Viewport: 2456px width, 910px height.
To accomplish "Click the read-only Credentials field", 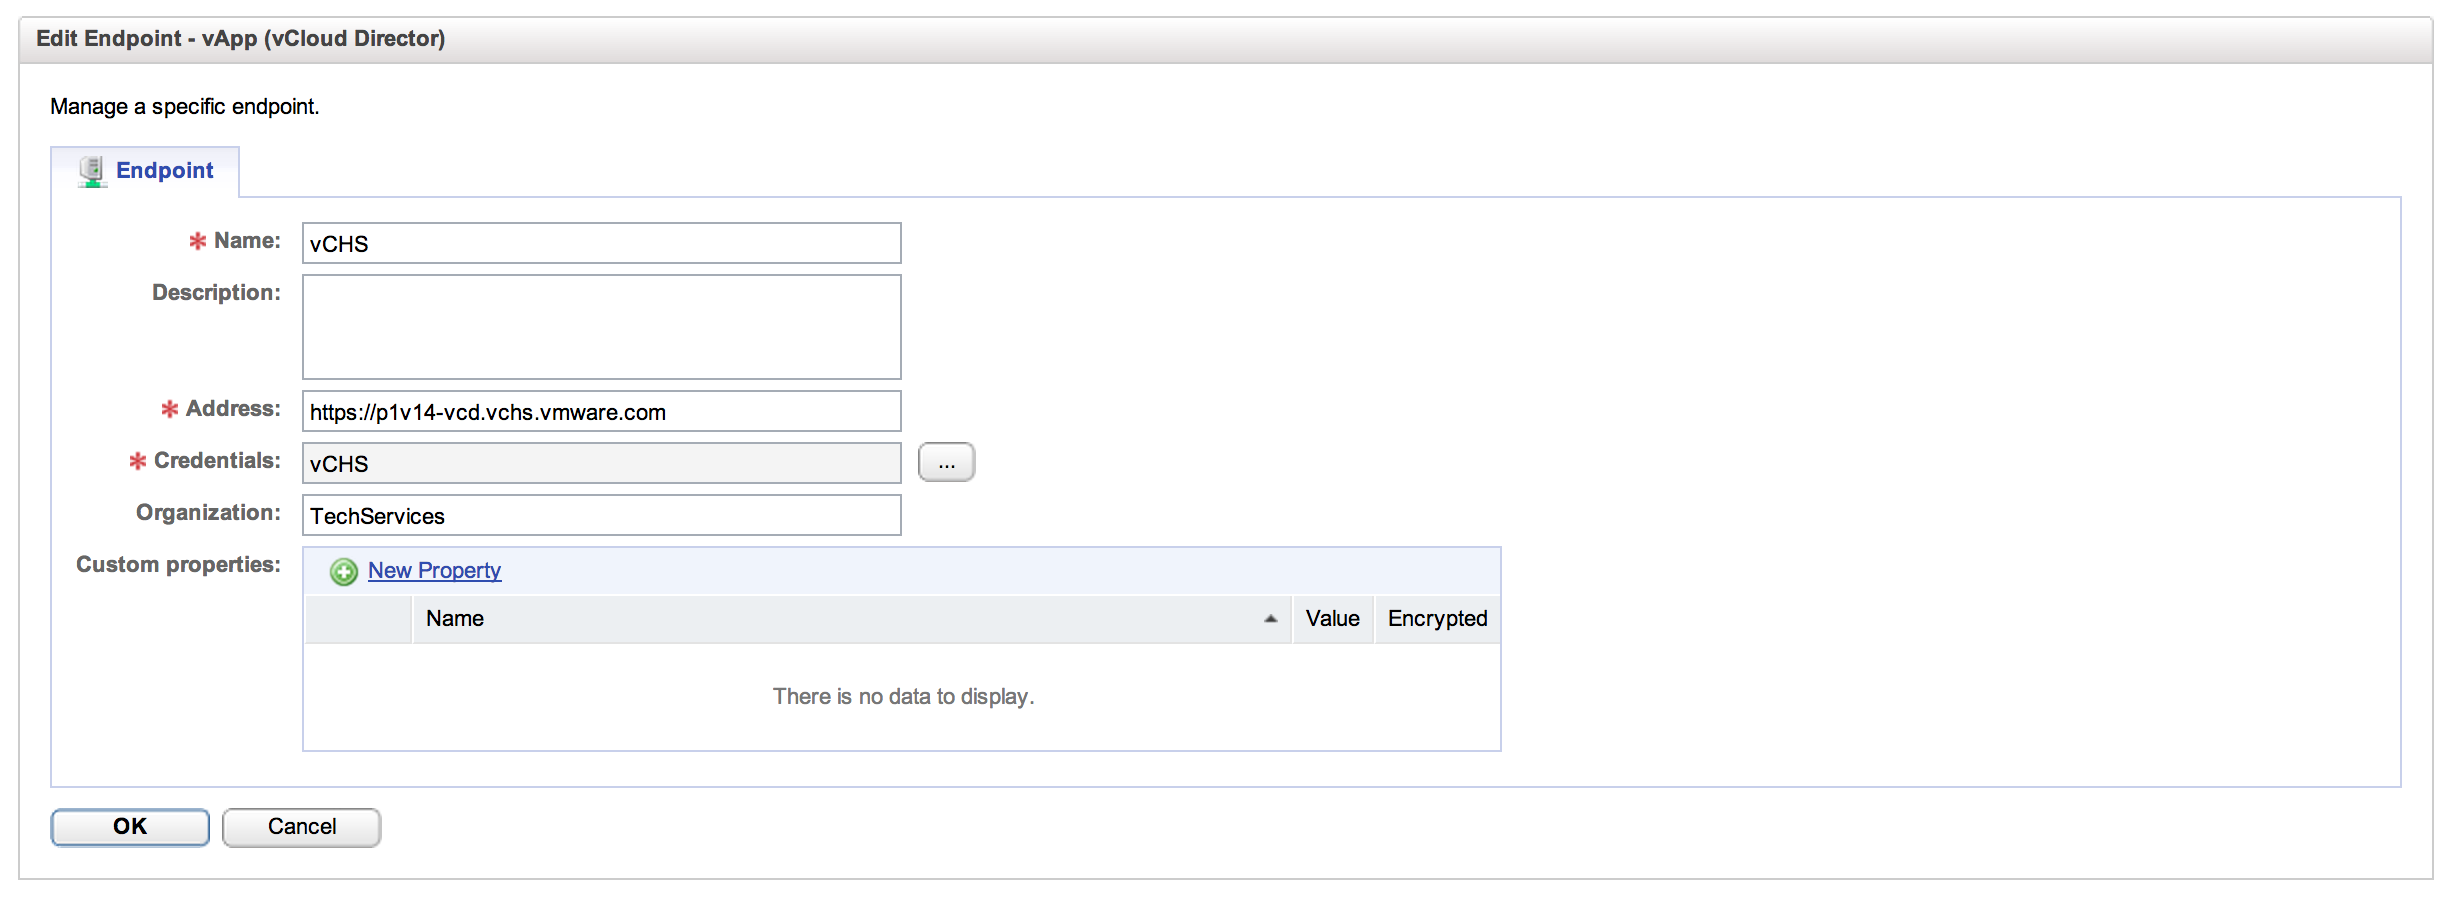I will 601,464.
